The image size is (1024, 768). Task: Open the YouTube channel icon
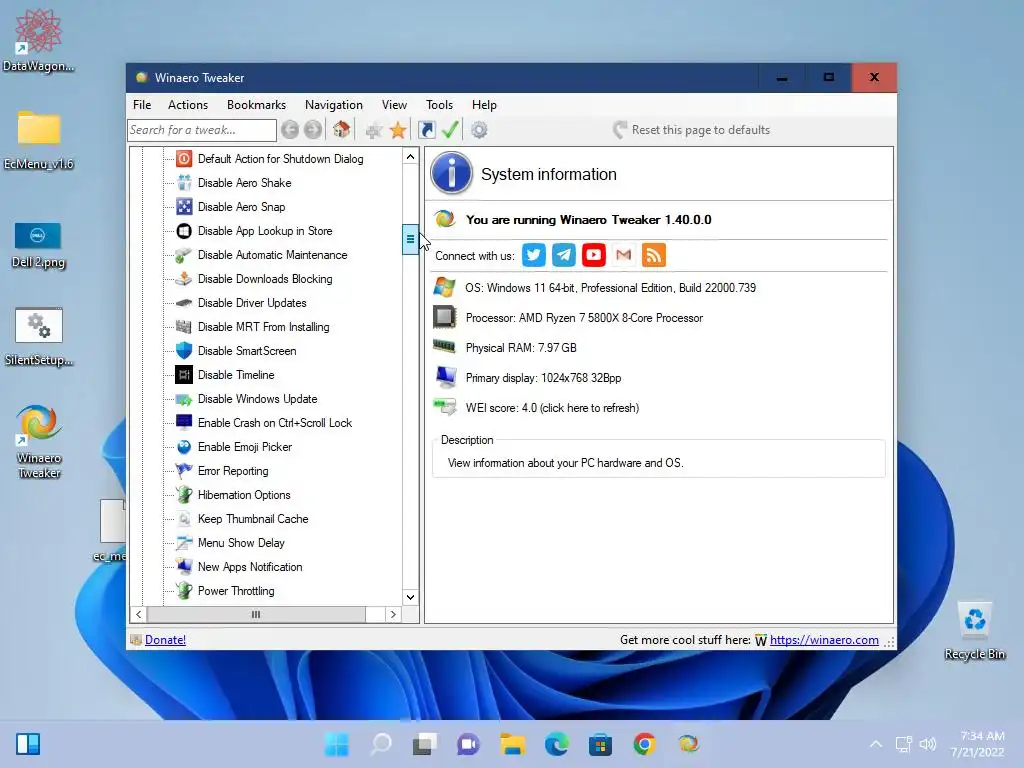point(594,255)
